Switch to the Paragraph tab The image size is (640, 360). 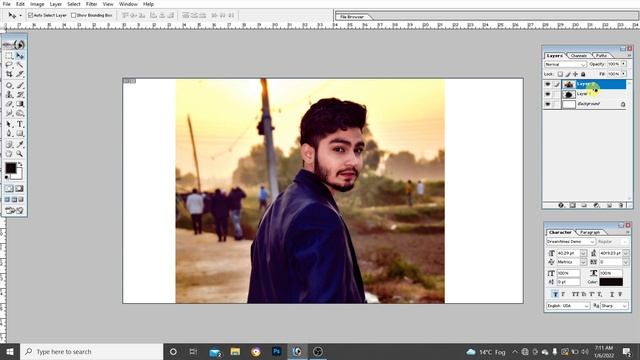[590, 232]
